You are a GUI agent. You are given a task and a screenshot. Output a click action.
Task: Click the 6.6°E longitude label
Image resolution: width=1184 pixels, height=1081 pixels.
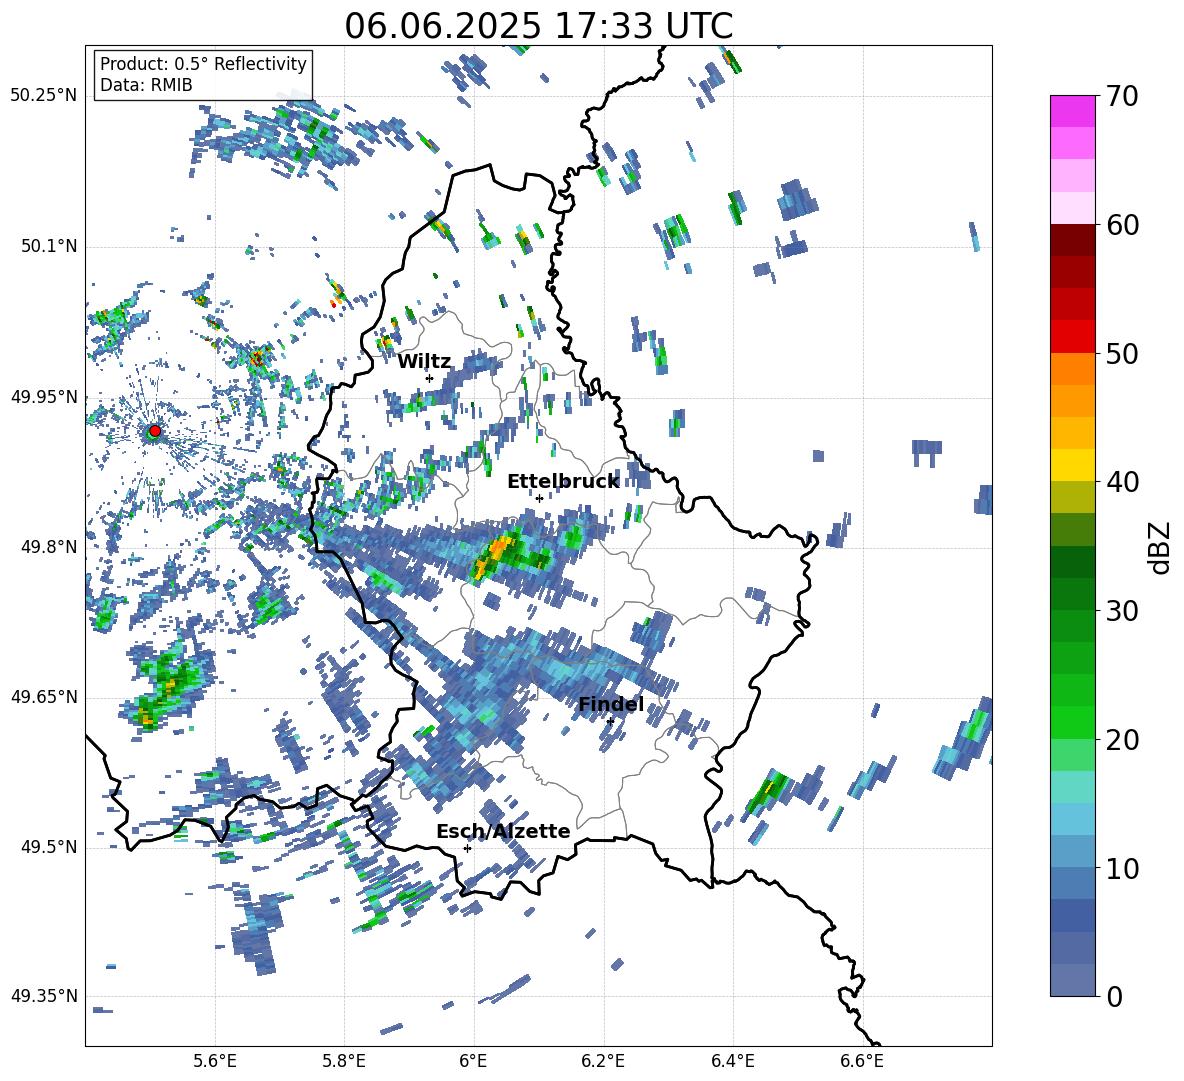(x=862, y=1061)
